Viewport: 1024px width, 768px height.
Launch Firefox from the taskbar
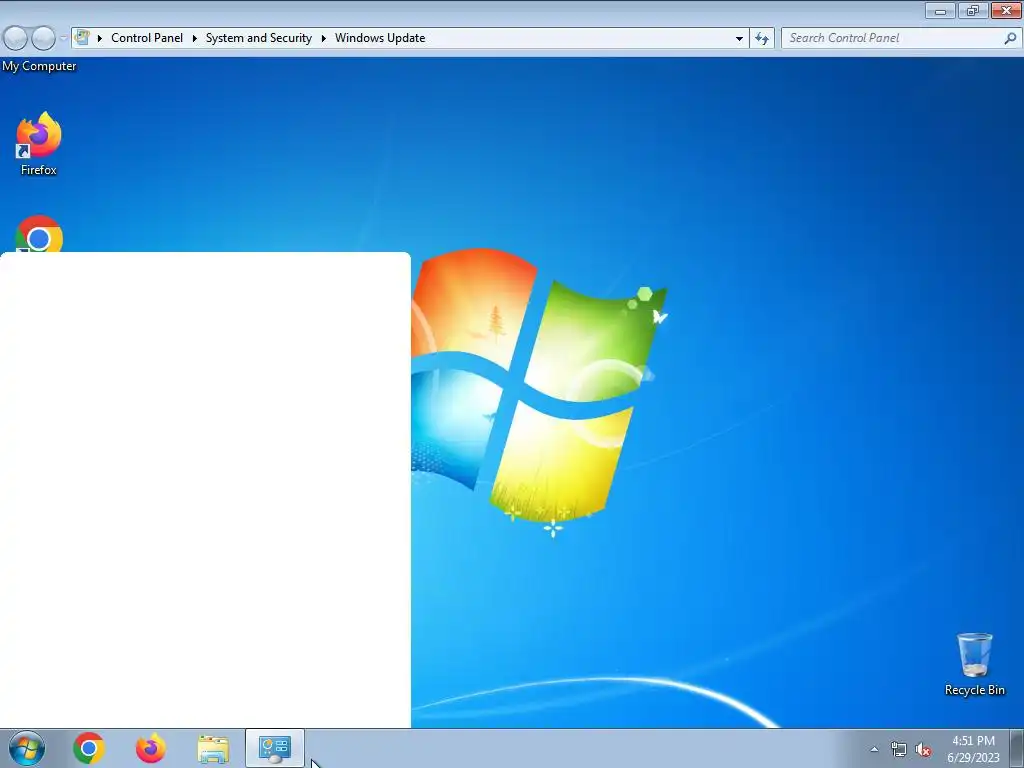150,748
